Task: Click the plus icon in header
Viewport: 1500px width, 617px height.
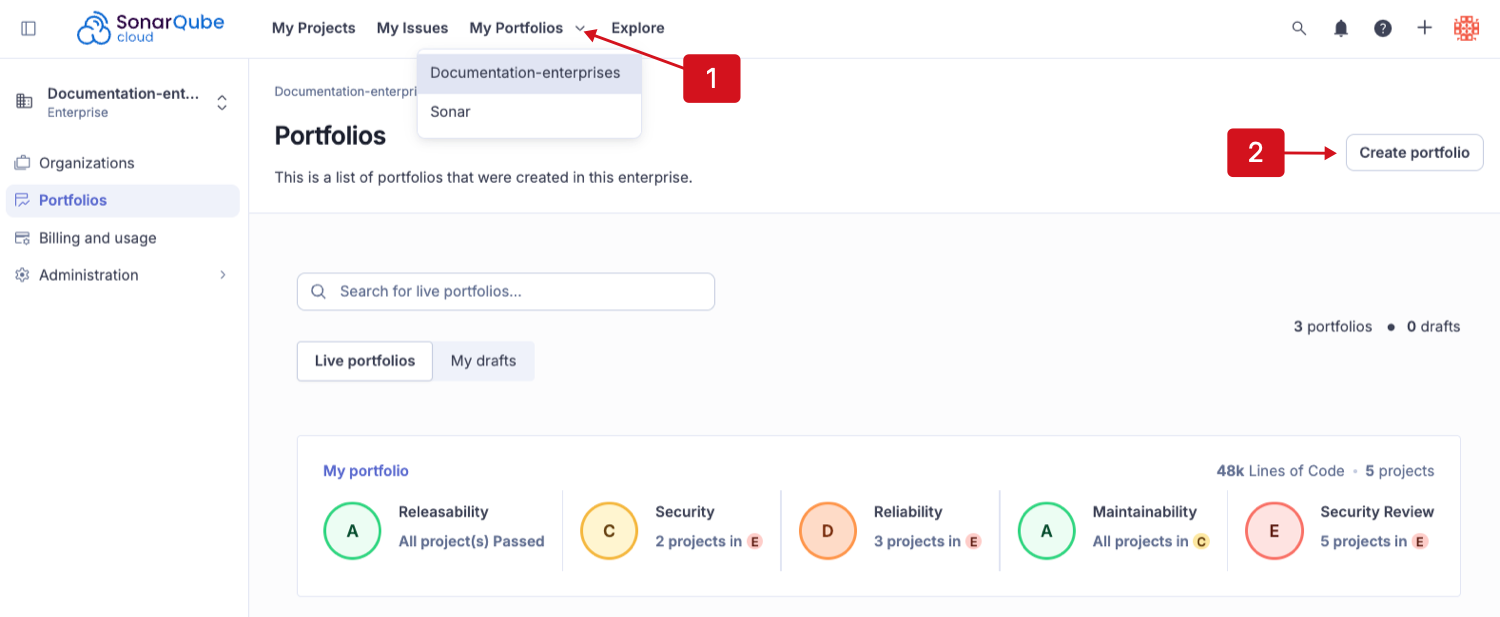Action: [x=1425, y=28]
